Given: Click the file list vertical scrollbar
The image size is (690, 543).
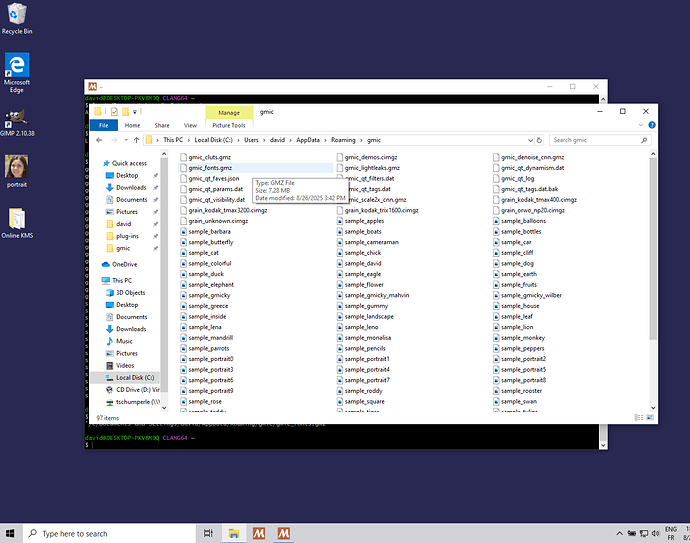Looking at the screenshot, I should pyautogui.click(x=653, y=250).
